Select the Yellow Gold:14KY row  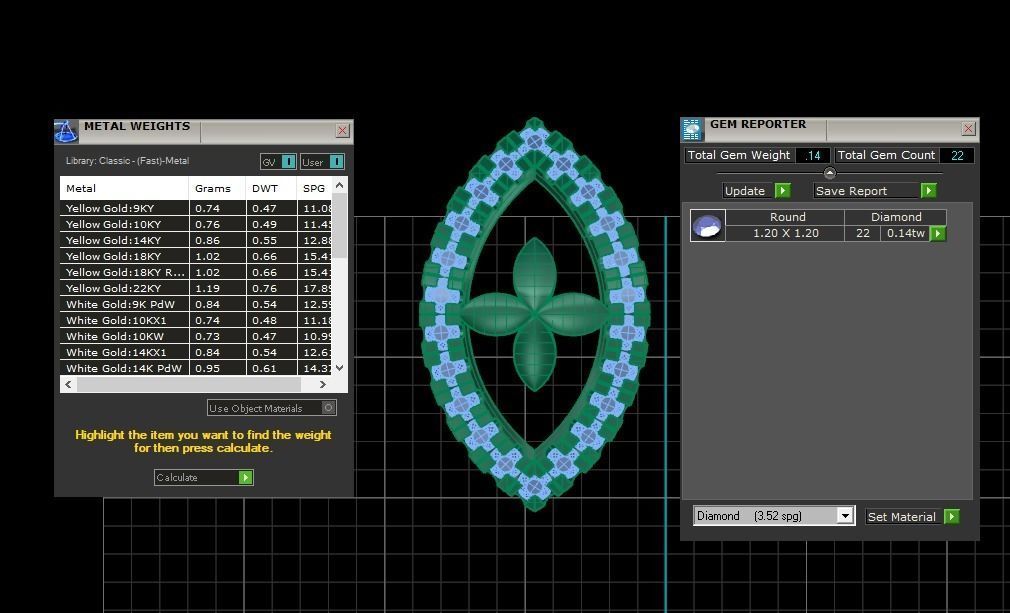(x=196, y=240)
